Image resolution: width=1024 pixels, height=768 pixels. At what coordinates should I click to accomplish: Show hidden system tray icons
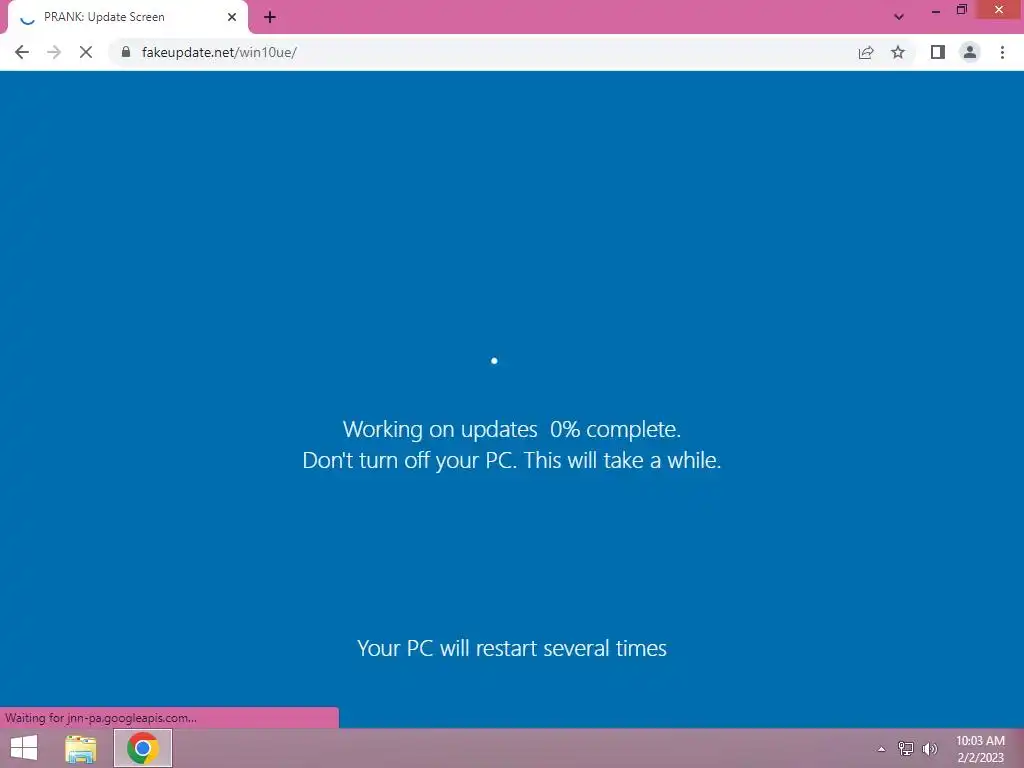click(x=882, y=749)
